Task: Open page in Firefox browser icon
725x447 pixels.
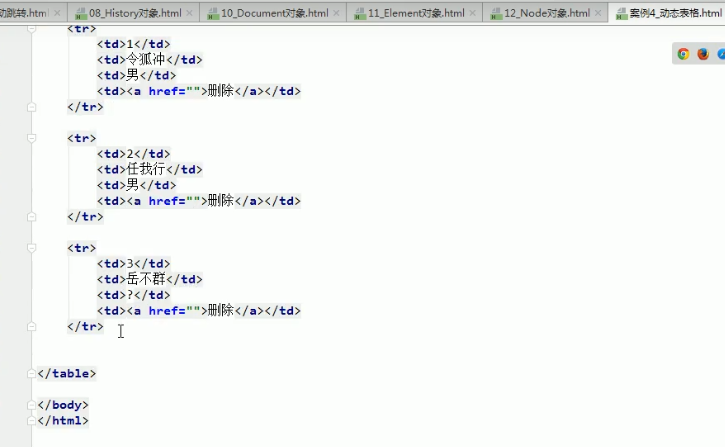Action: coord(703,54)
